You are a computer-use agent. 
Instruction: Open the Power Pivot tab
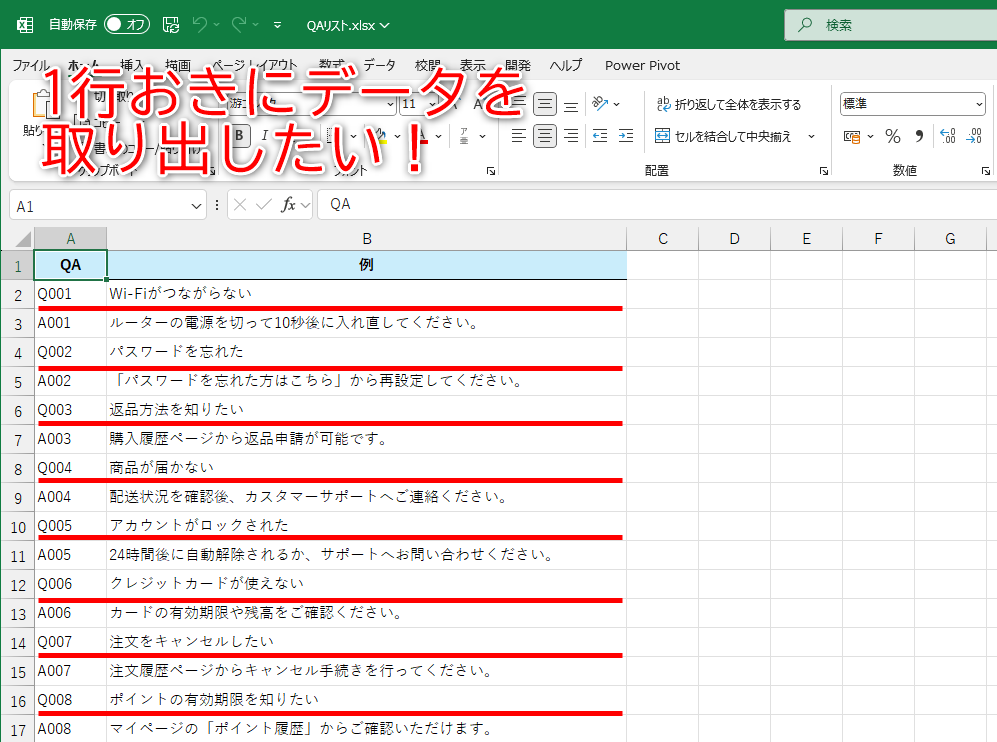pos(641,66)
